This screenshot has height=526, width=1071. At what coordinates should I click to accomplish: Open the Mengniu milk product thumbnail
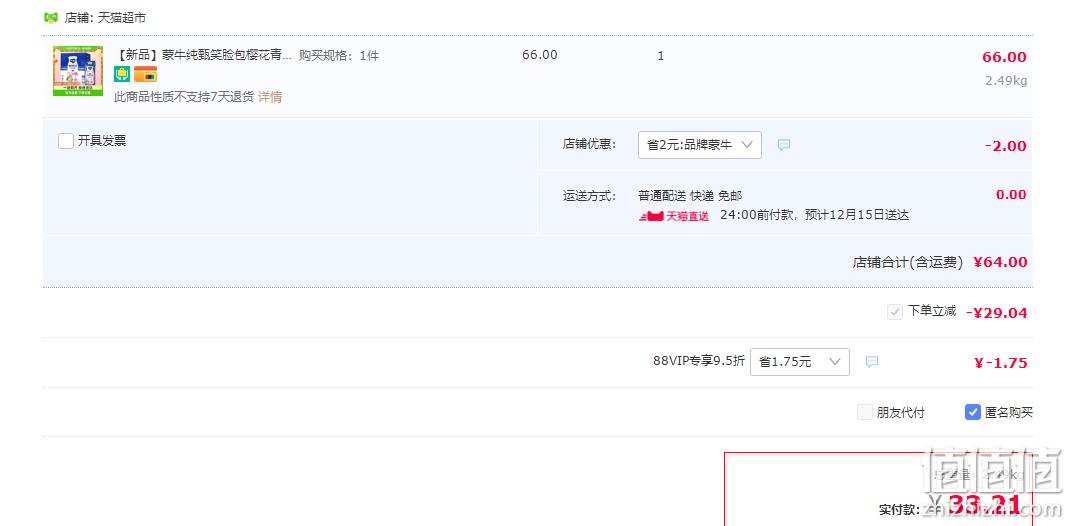click(78, 71)
